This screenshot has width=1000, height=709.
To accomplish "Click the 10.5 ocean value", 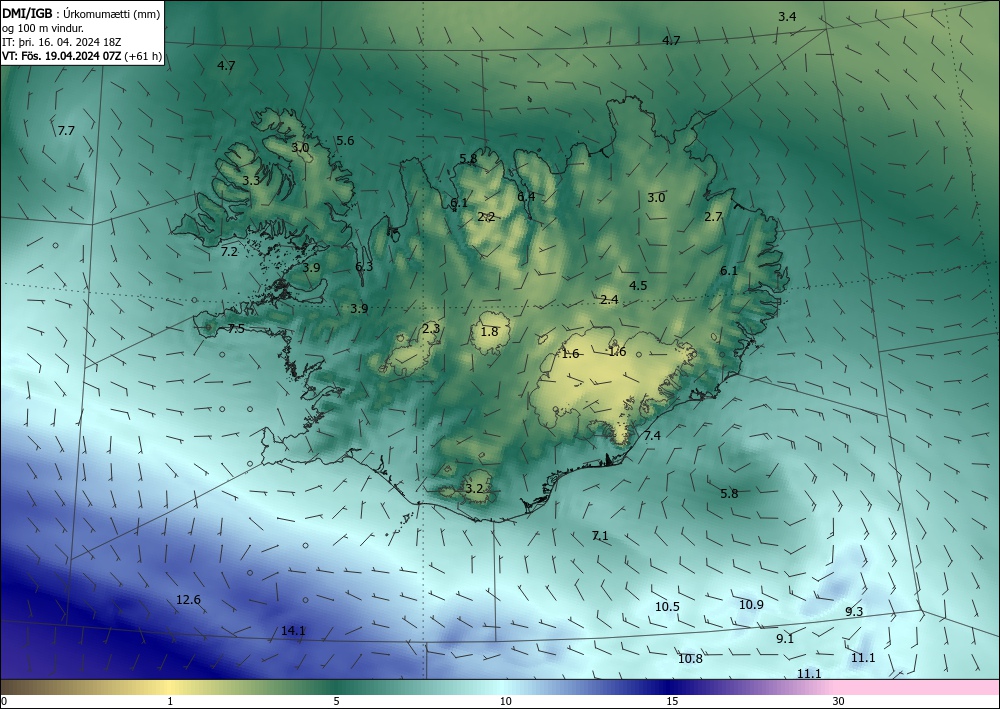I will (667, 606).
